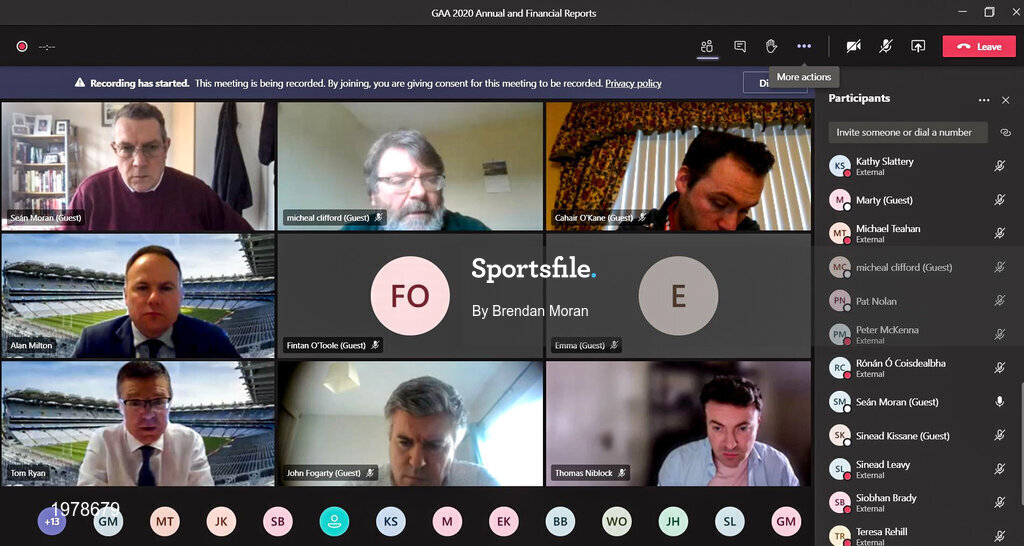Click the BB avatar in bottom strip
Viewport: 1024px width, 546px height.
click(x=560, y=521)
